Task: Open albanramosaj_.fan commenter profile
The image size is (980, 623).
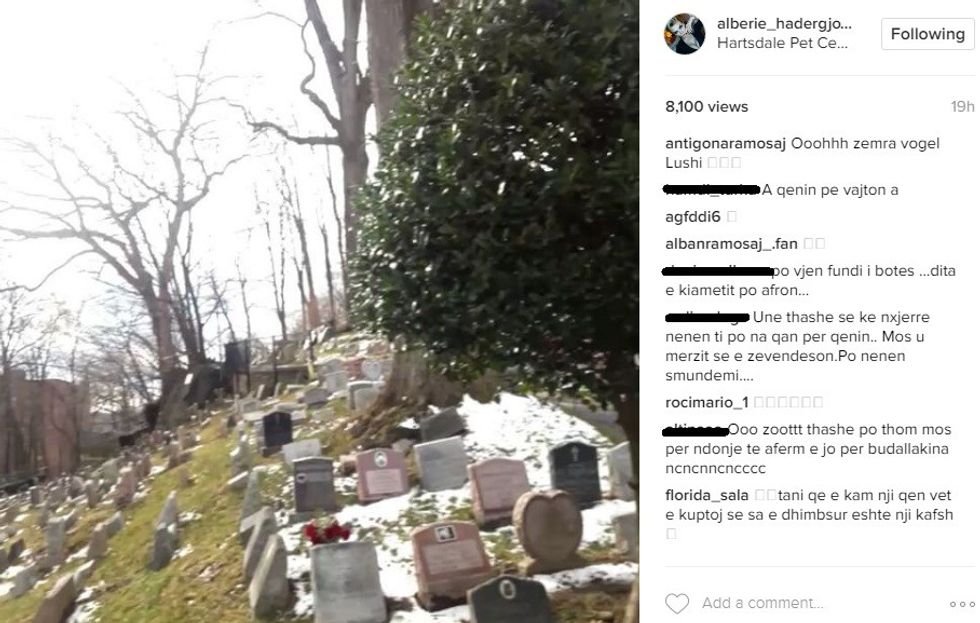Action: coord(731,244)
